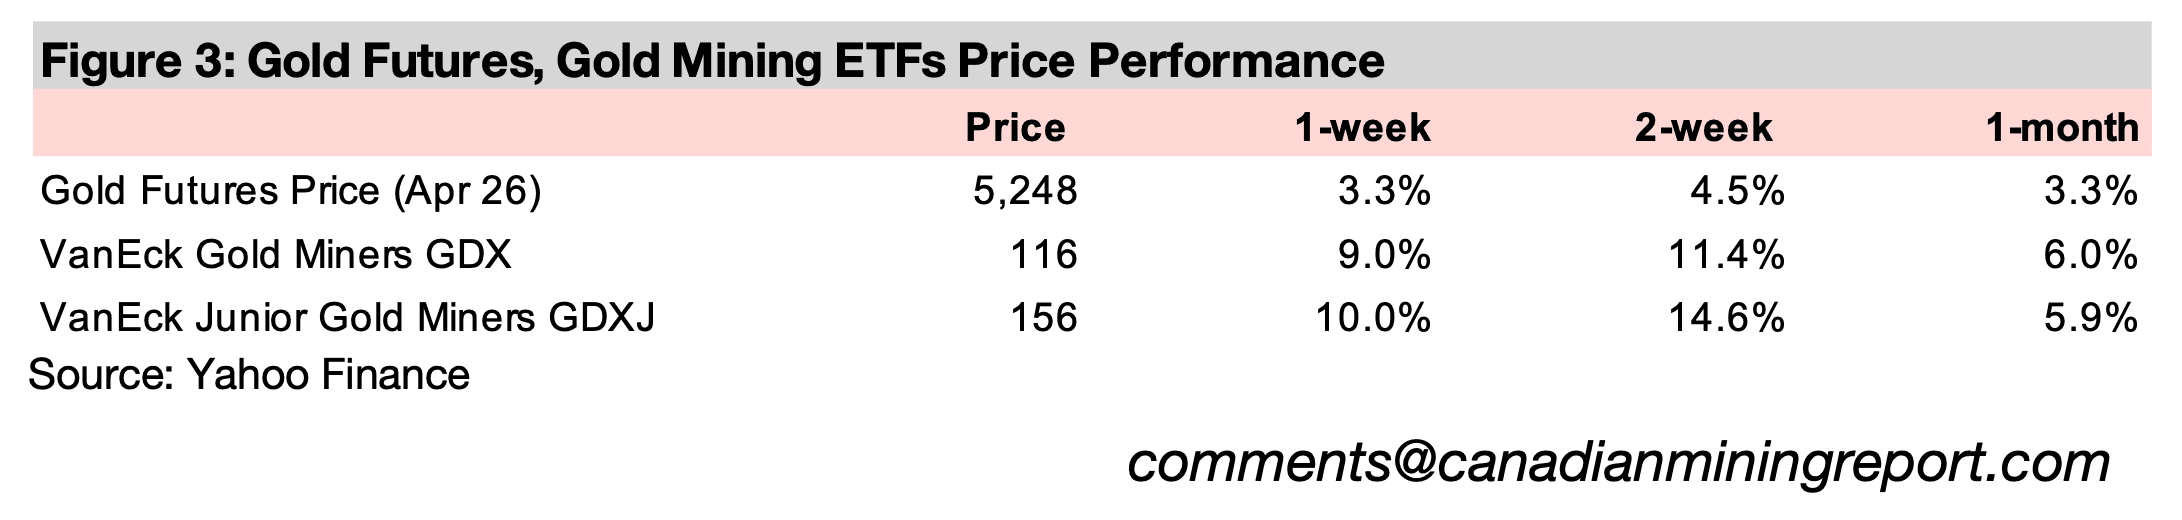Click the GDXJ 2-week value 14.6%
Viewport: 2182px width, 520px height.
pyautogui.click(x=1727, y=318)
